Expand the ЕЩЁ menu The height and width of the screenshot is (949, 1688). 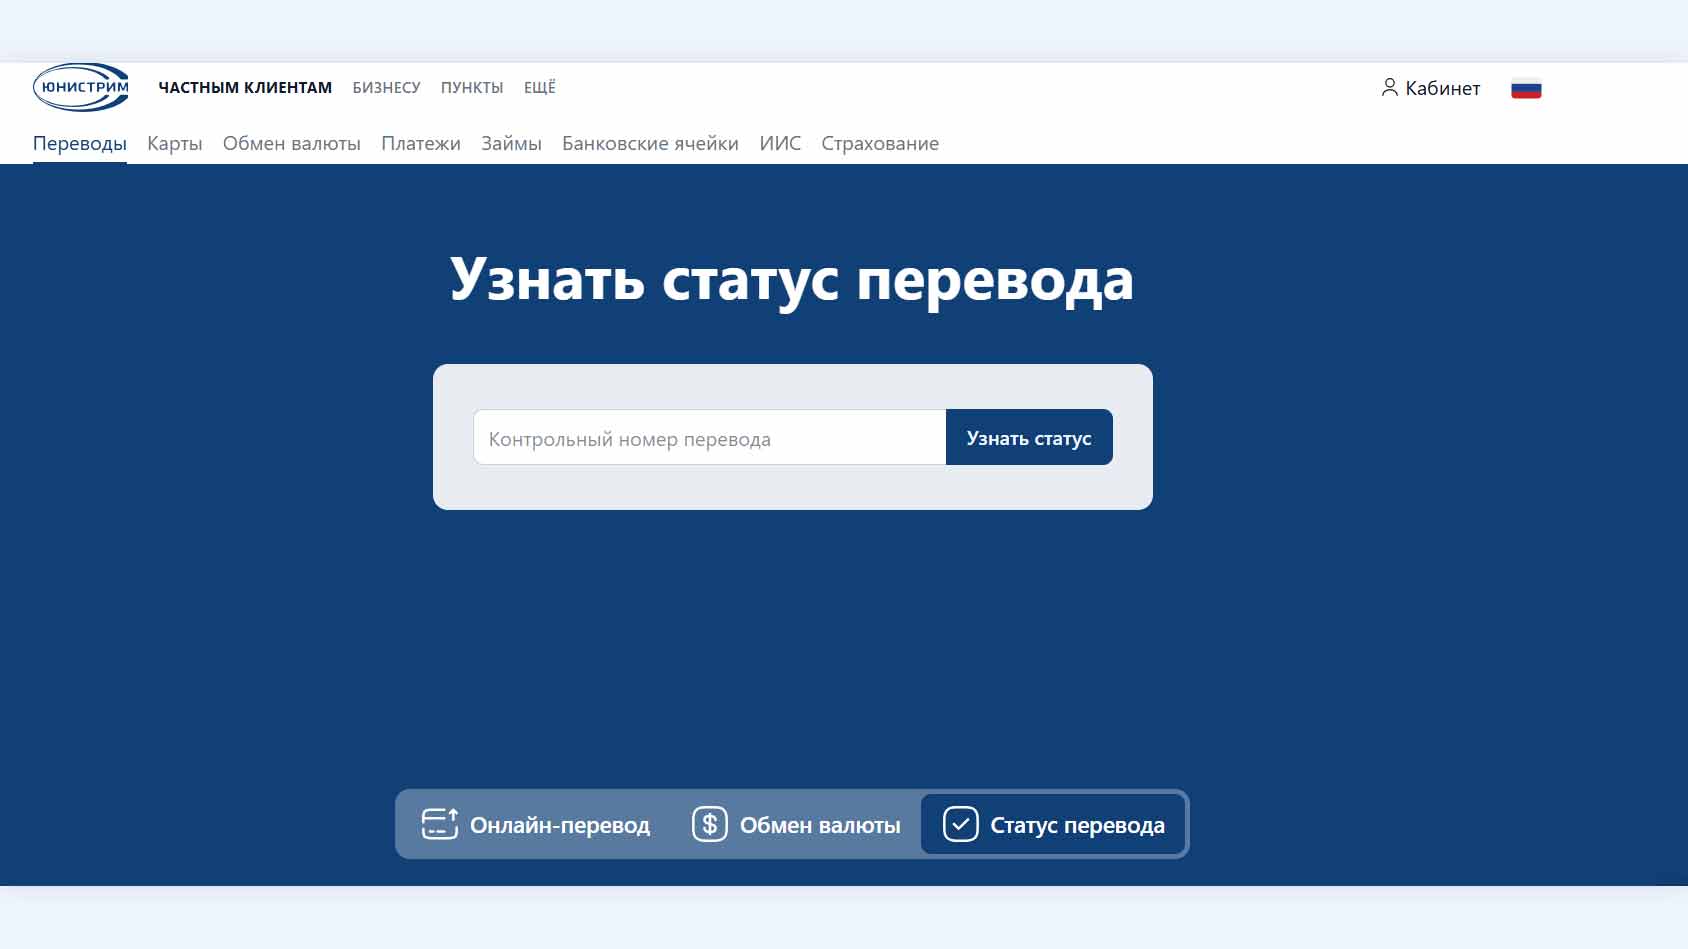click(540, 87)
